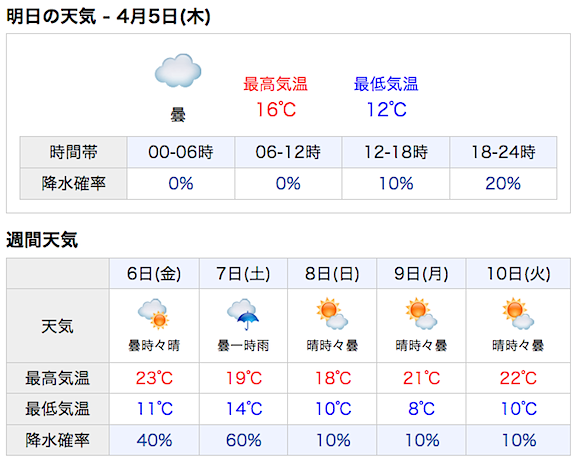The width and height of the screenshot is (576, 460).
Task: Click the weather icon for 10日(火)
Action: pyautogui.click(x=518, y=314)
